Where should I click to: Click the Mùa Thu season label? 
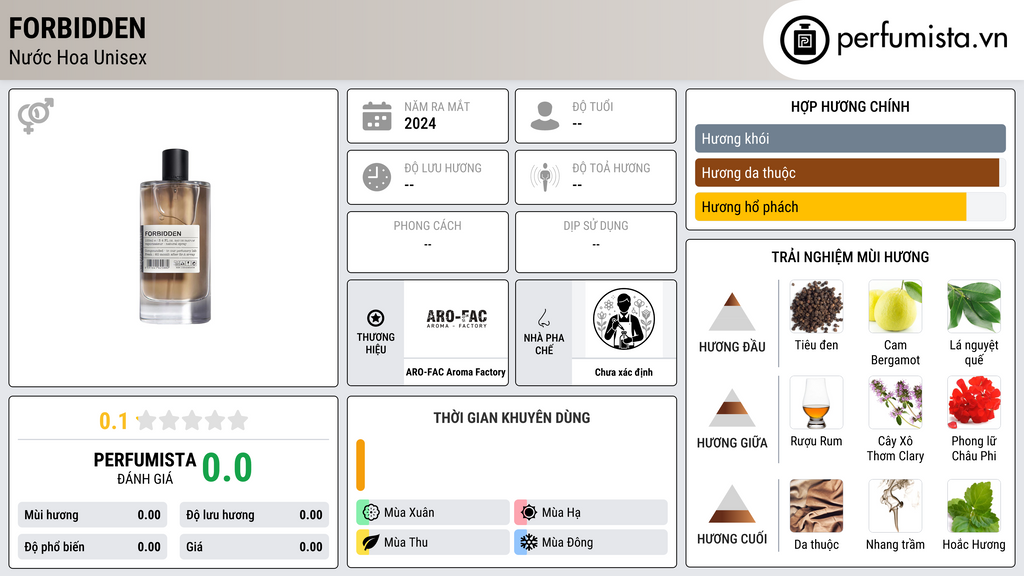[406, 542]
